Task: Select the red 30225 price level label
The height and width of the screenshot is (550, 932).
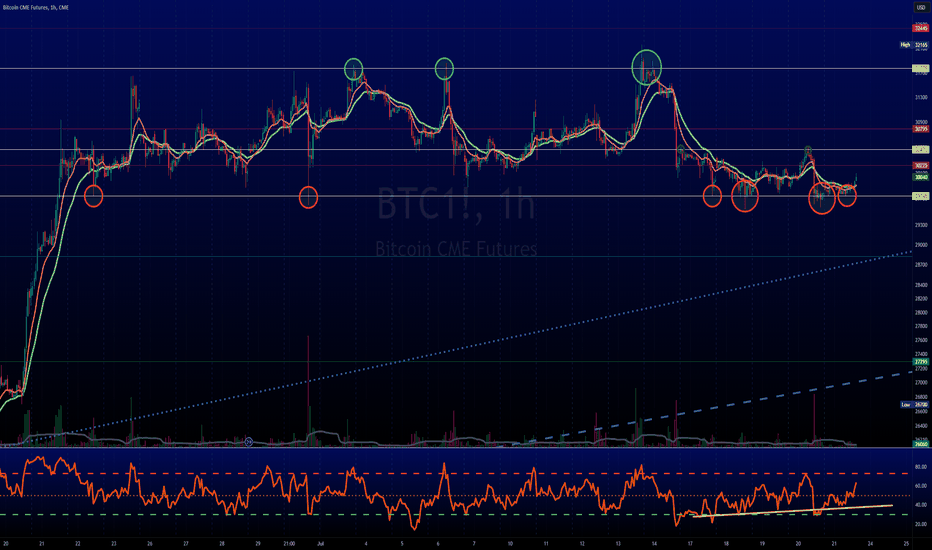Action: pyautogui.click(x=921, y=166)
